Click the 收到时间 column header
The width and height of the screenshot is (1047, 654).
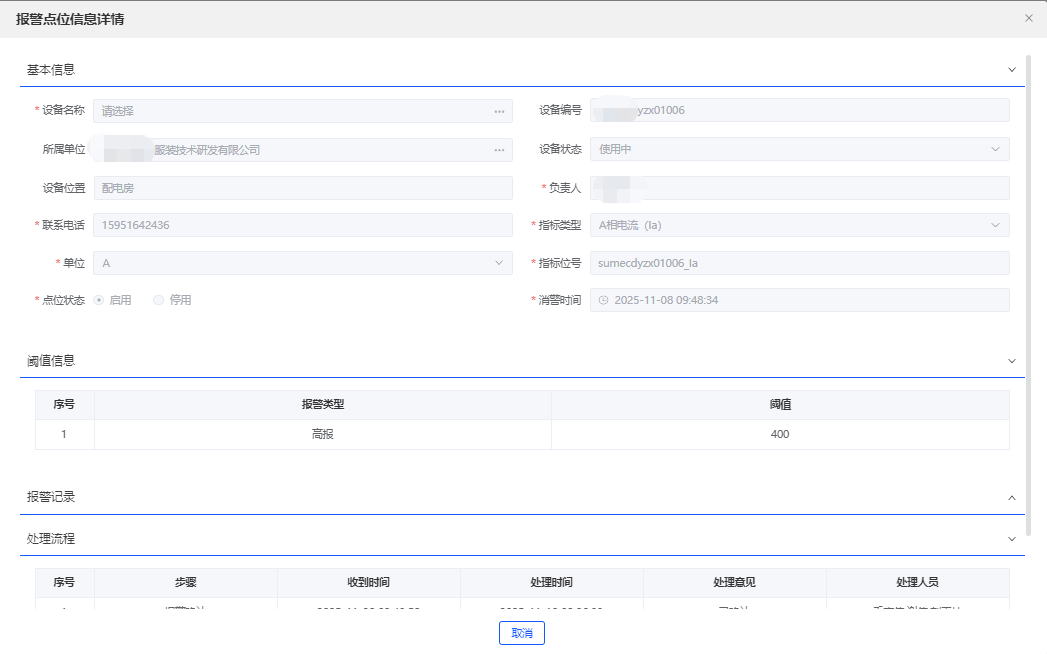[x=369, y=583]
